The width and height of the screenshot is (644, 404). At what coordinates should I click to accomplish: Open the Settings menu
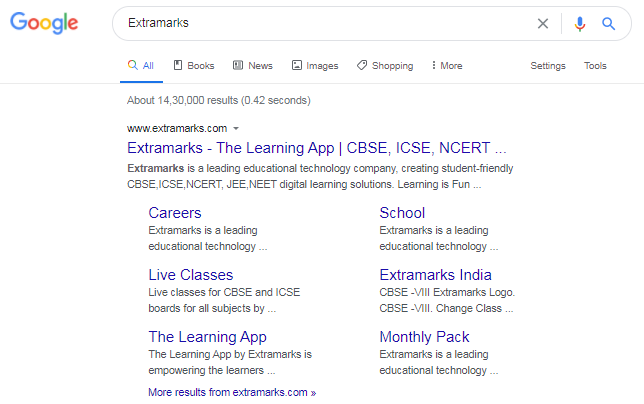point(547,66)
